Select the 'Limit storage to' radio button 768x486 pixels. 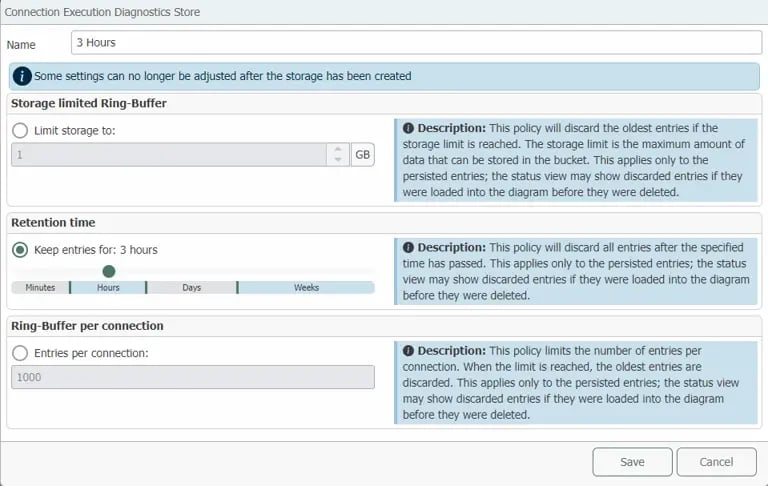[x=20, y=130]
